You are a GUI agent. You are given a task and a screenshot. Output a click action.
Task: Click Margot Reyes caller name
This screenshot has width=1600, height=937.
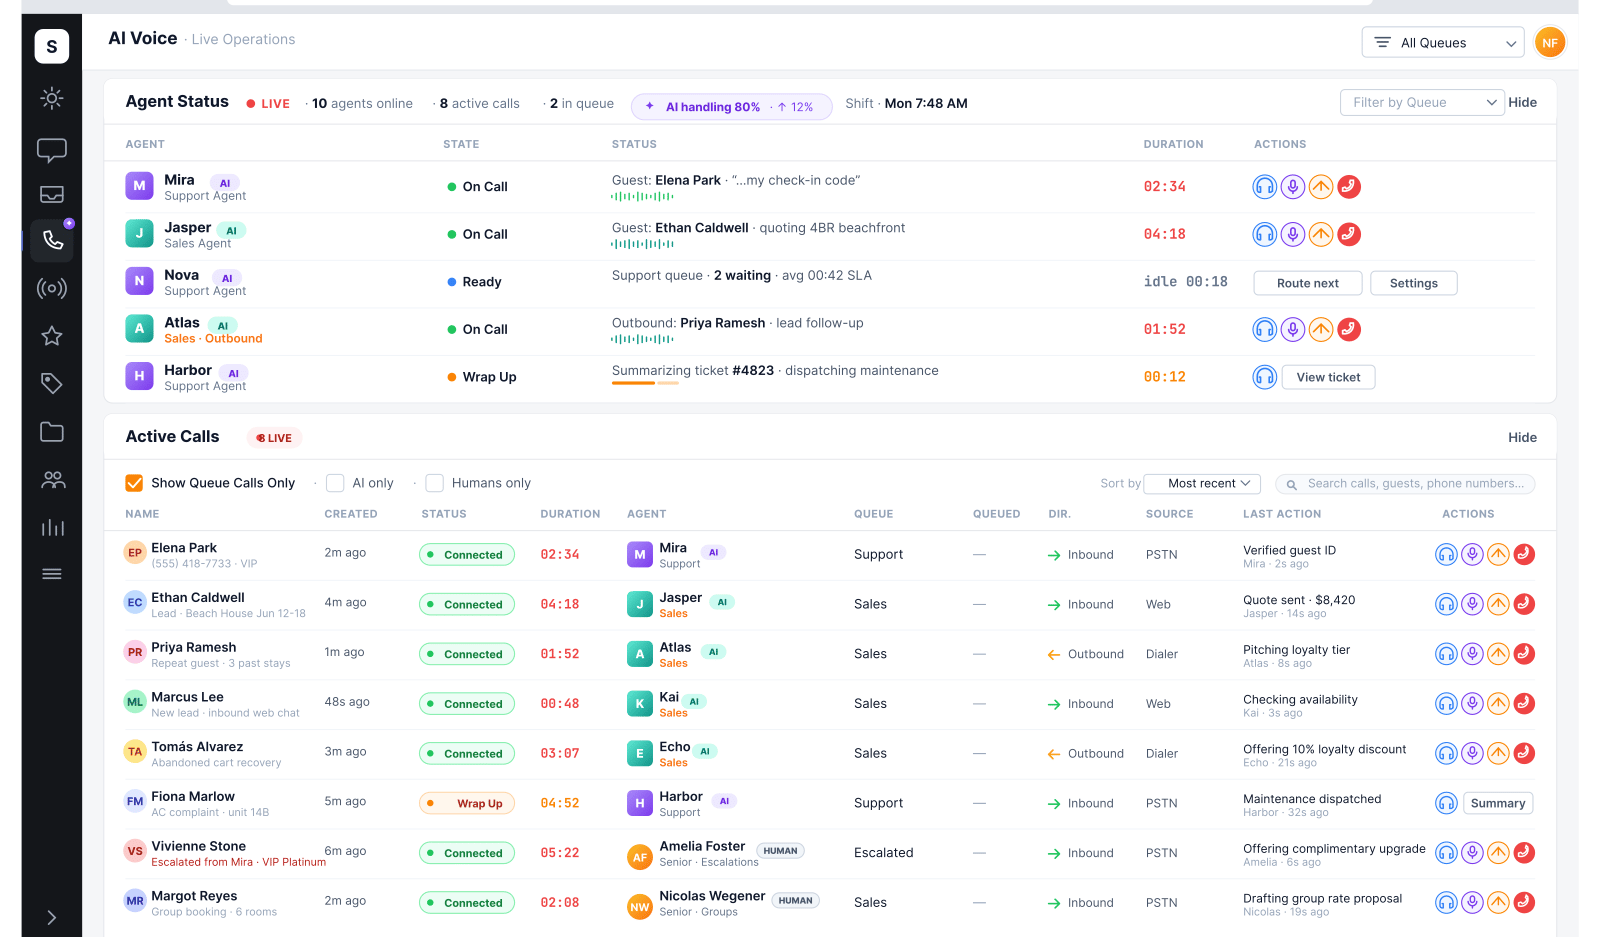194,896
